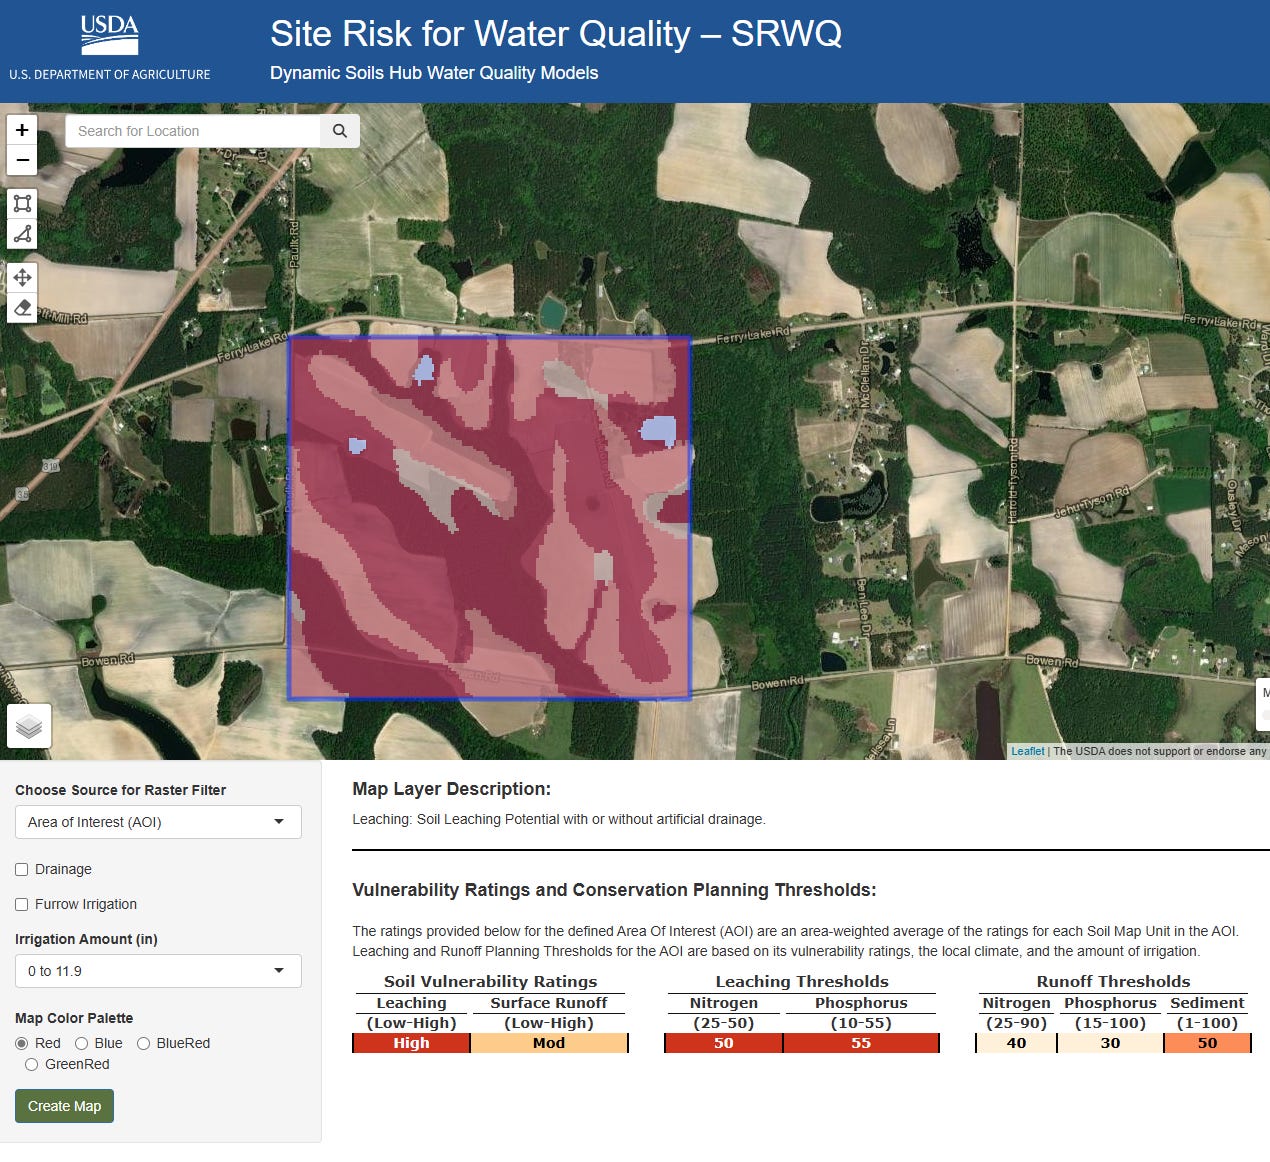This screenshot has height=1162, width=1270.
Task: Select the draw polygon tool
Action: pos(22,235)
